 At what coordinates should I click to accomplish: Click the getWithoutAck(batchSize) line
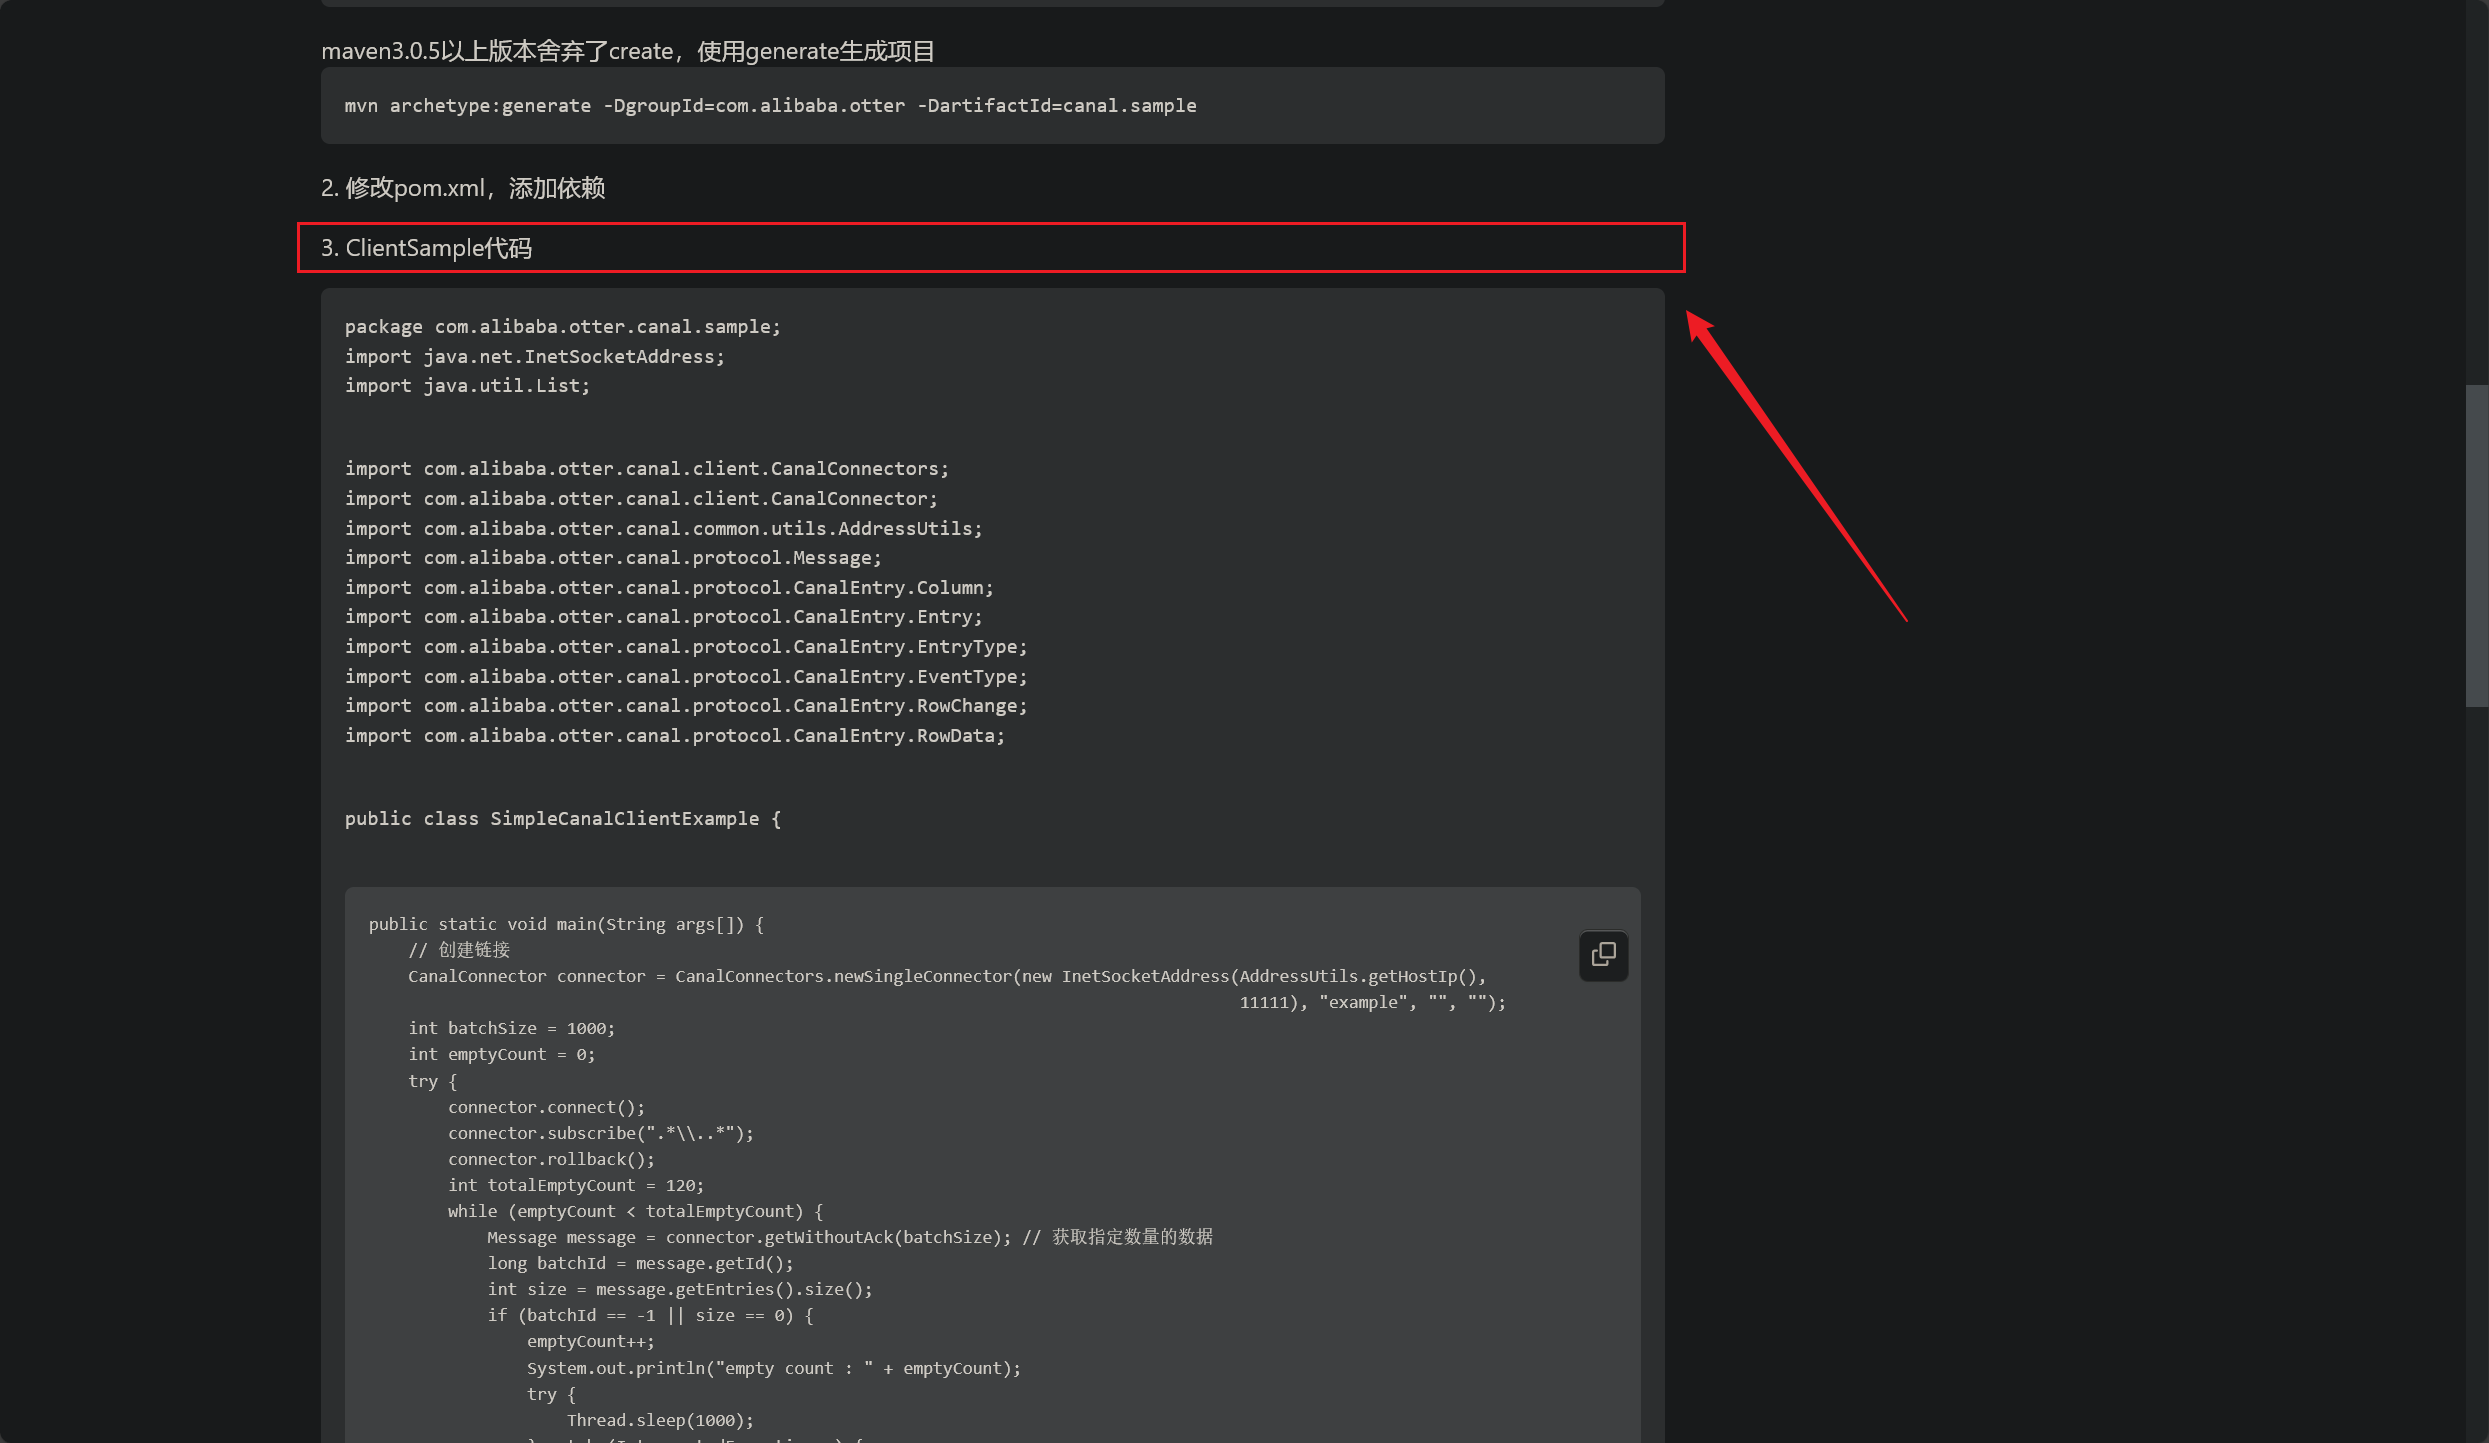pyautogui.click(x=850, y=1238)
